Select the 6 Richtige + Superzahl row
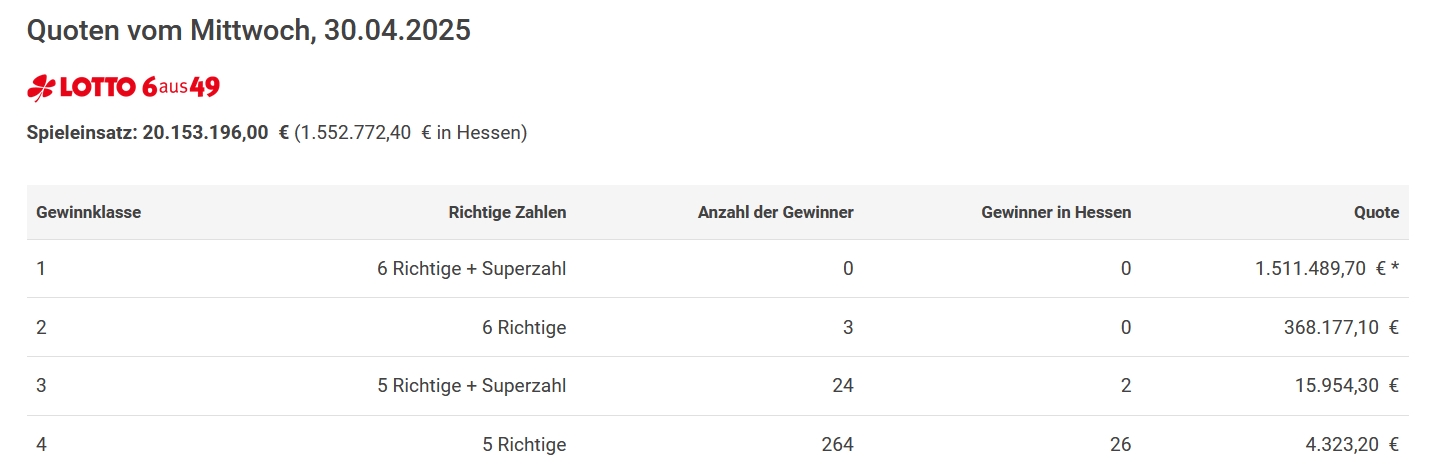This screenshot has height=473, width=1429. 717,268
